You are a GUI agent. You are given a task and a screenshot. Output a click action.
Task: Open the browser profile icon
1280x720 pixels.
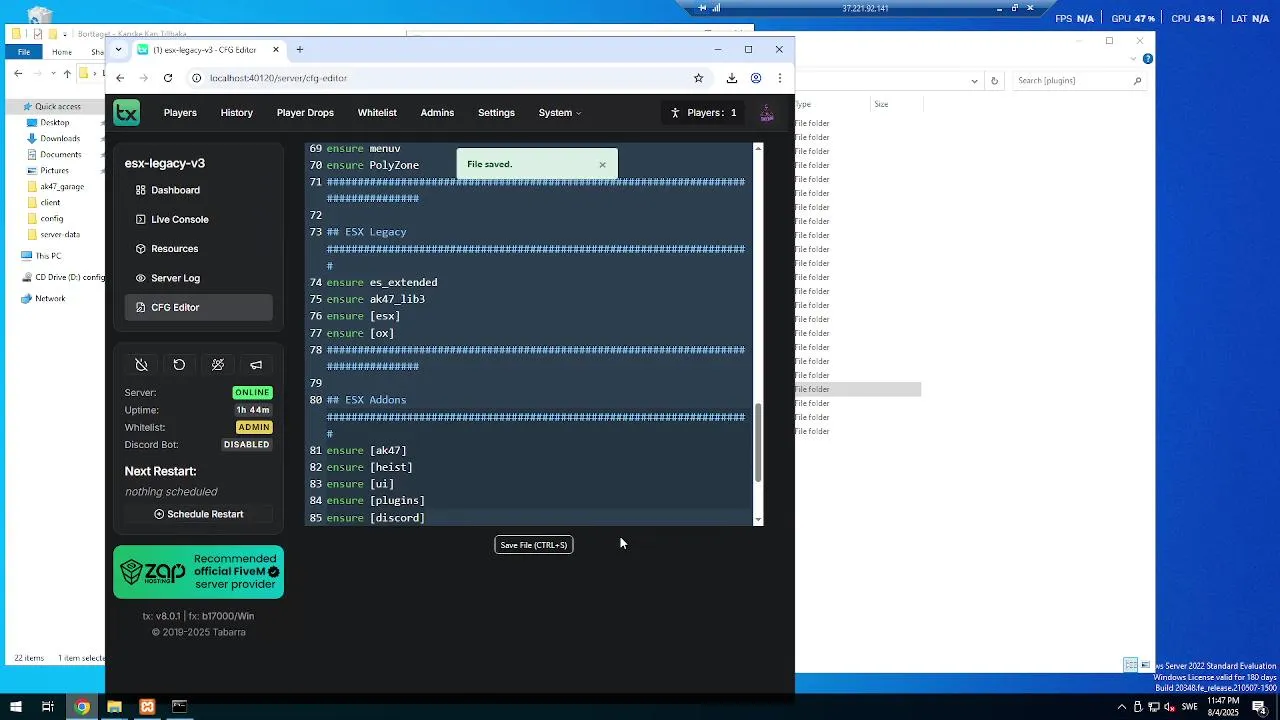click(756, 78)
